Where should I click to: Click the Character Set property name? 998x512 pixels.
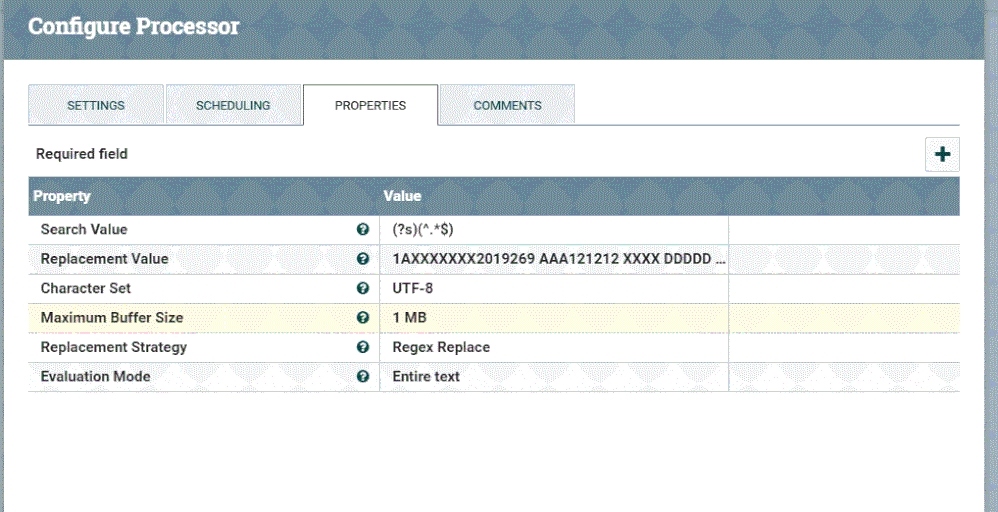click(x=86, y=288)
